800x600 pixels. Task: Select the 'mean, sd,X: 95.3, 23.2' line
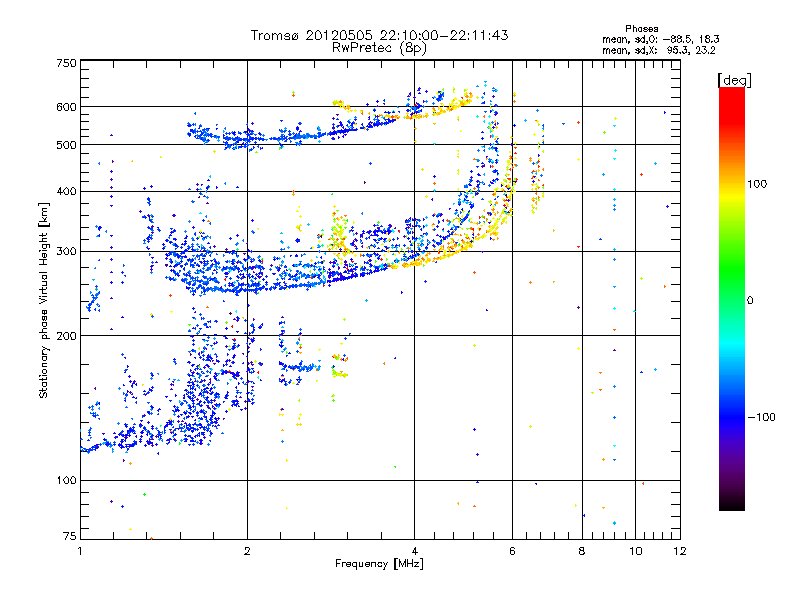pyautogui.click(x=659, y=50)
